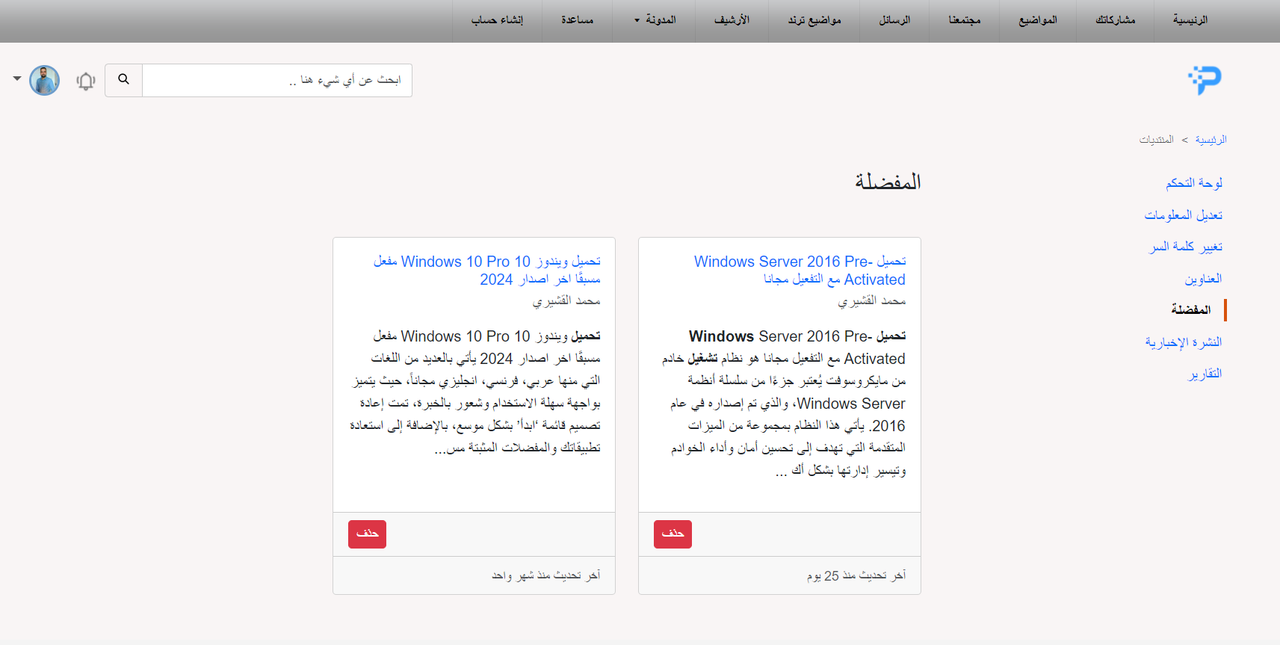Focus the search field ابحث عن أي شيء هنا

277,80
